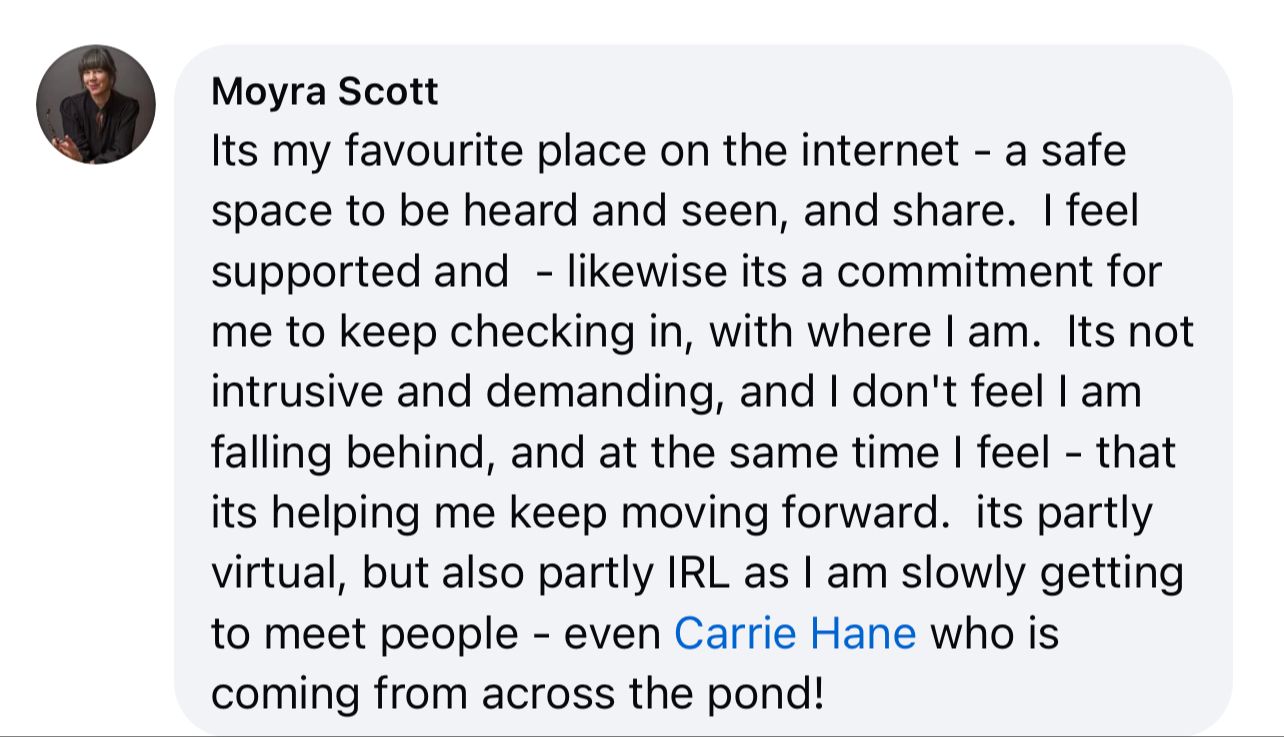
Task: Click the word favourite in the comment
Action: click(433, 152)
